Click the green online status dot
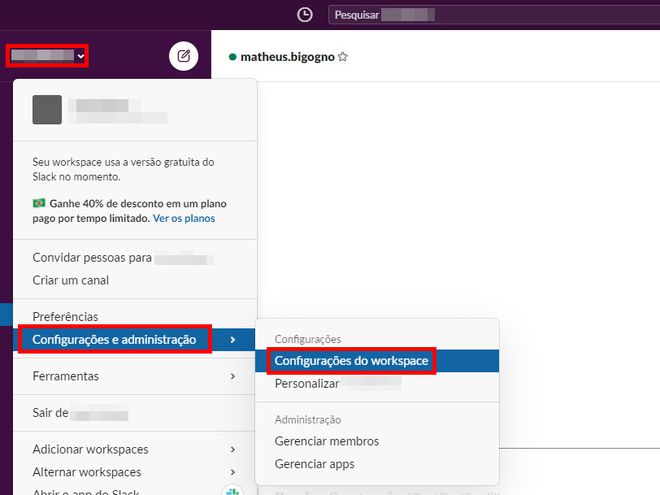 pyautogui.click(x=232, y=57)
